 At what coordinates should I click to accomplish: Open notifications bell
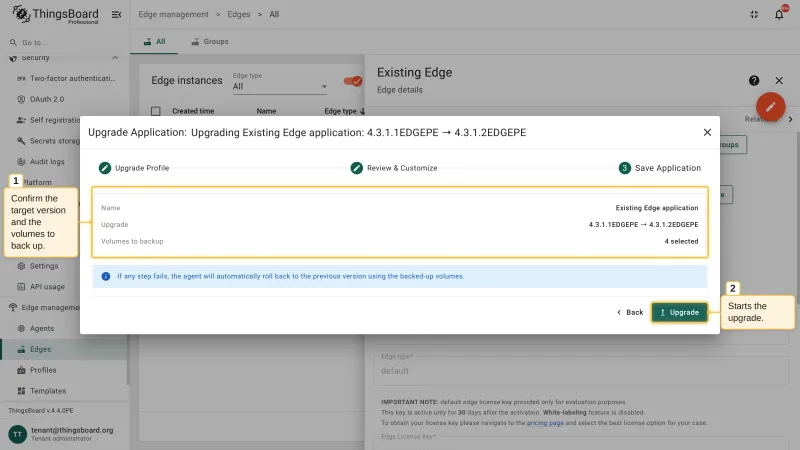[x=779, y=14]
